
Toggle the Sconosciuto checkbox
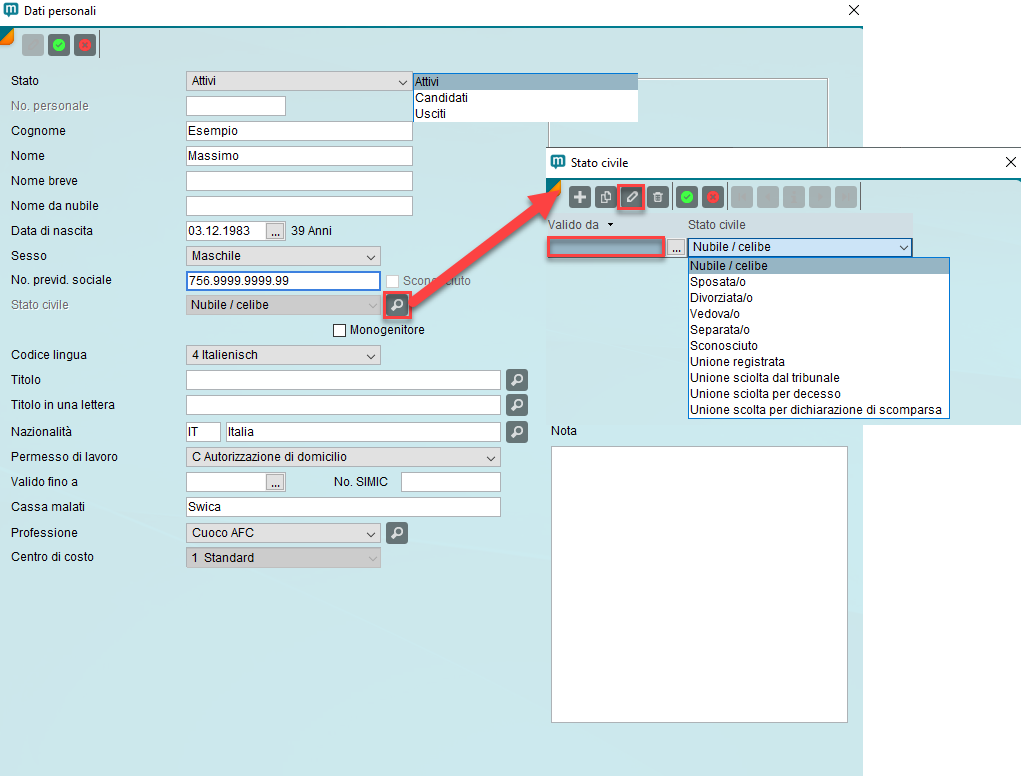[393, 281]
